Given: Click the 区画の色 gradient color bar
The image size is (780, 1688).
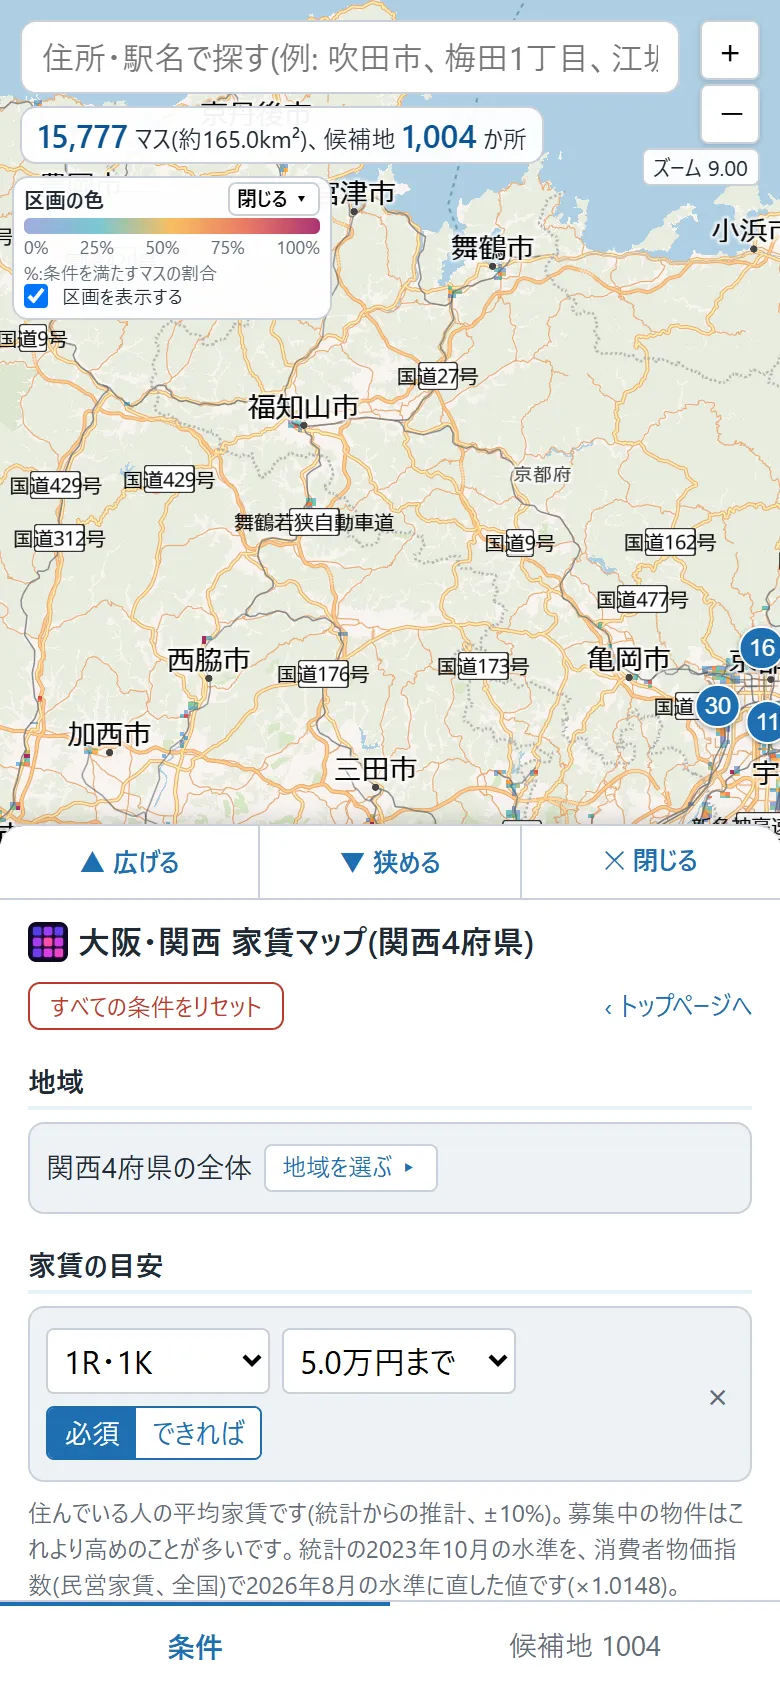Looking at the screenshot, I should tap(172, 227).
